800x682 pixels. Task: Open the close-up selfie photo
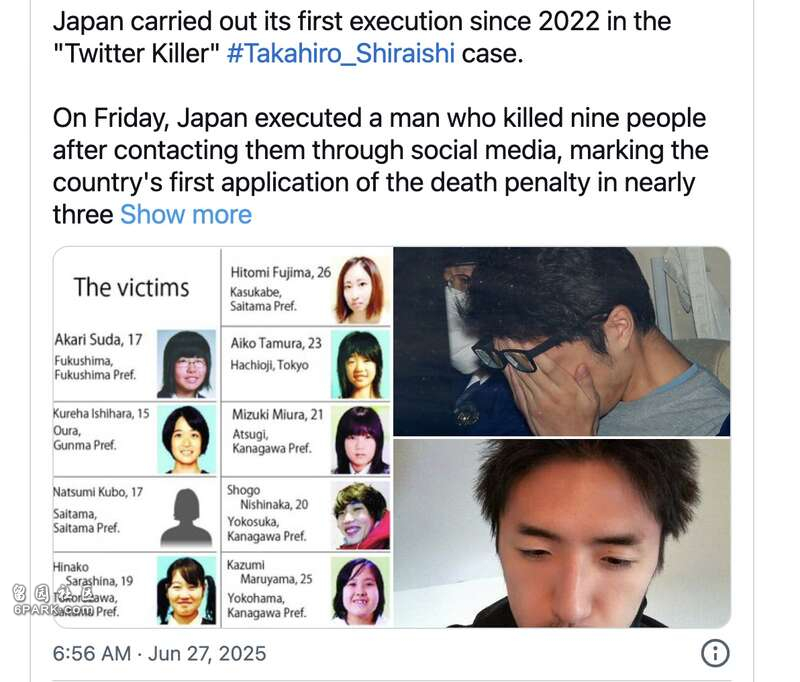click(x=562, y=534)
